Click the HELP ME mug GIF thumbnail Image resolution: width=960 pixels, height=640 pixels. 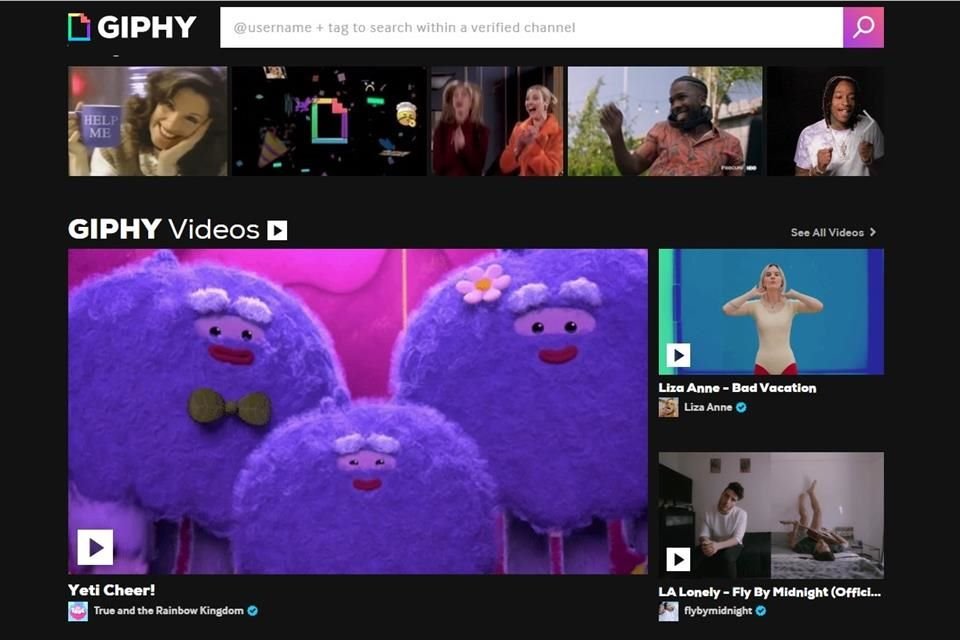click(x=146, y=120)
